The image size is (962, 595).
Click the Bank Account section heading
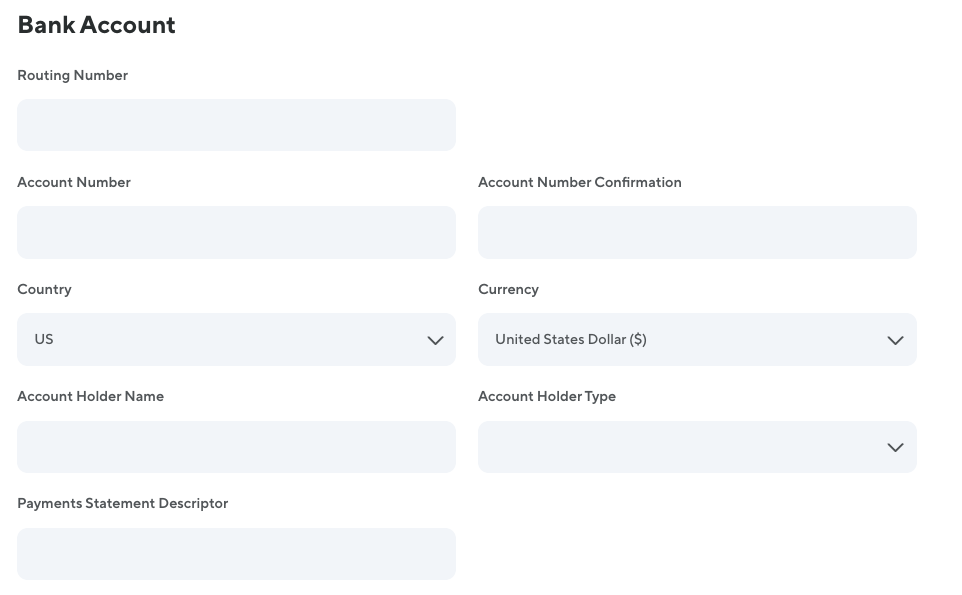click(96, 25)
